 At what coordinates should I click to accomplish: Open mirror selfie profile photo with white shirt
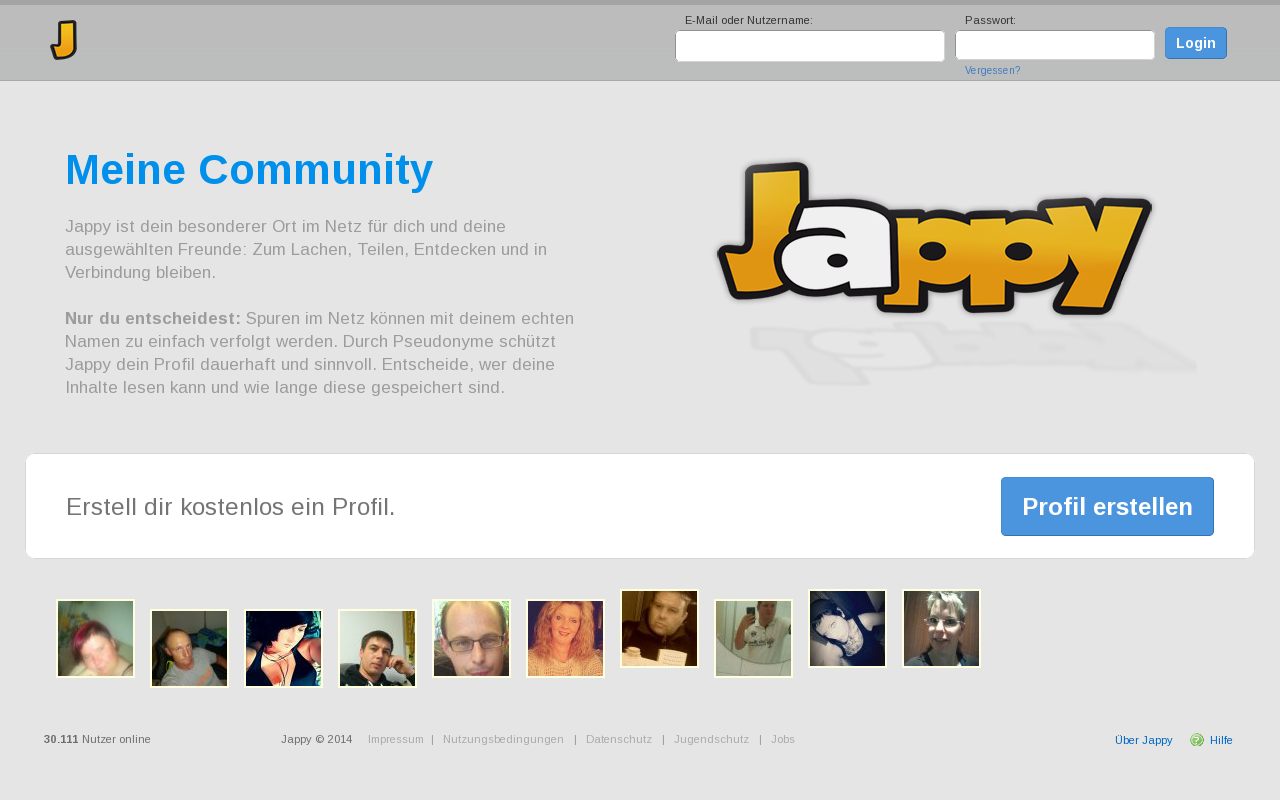point(754,639)
